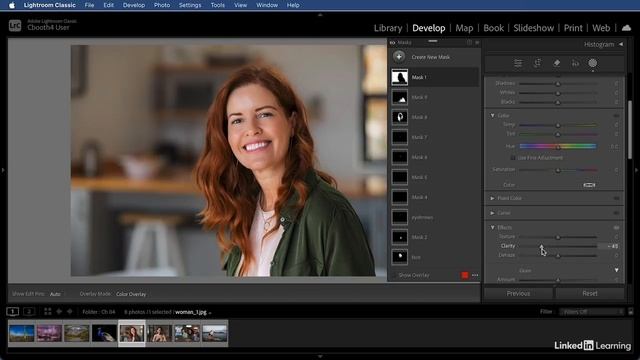Expand the Point Color section

point(492,198)
